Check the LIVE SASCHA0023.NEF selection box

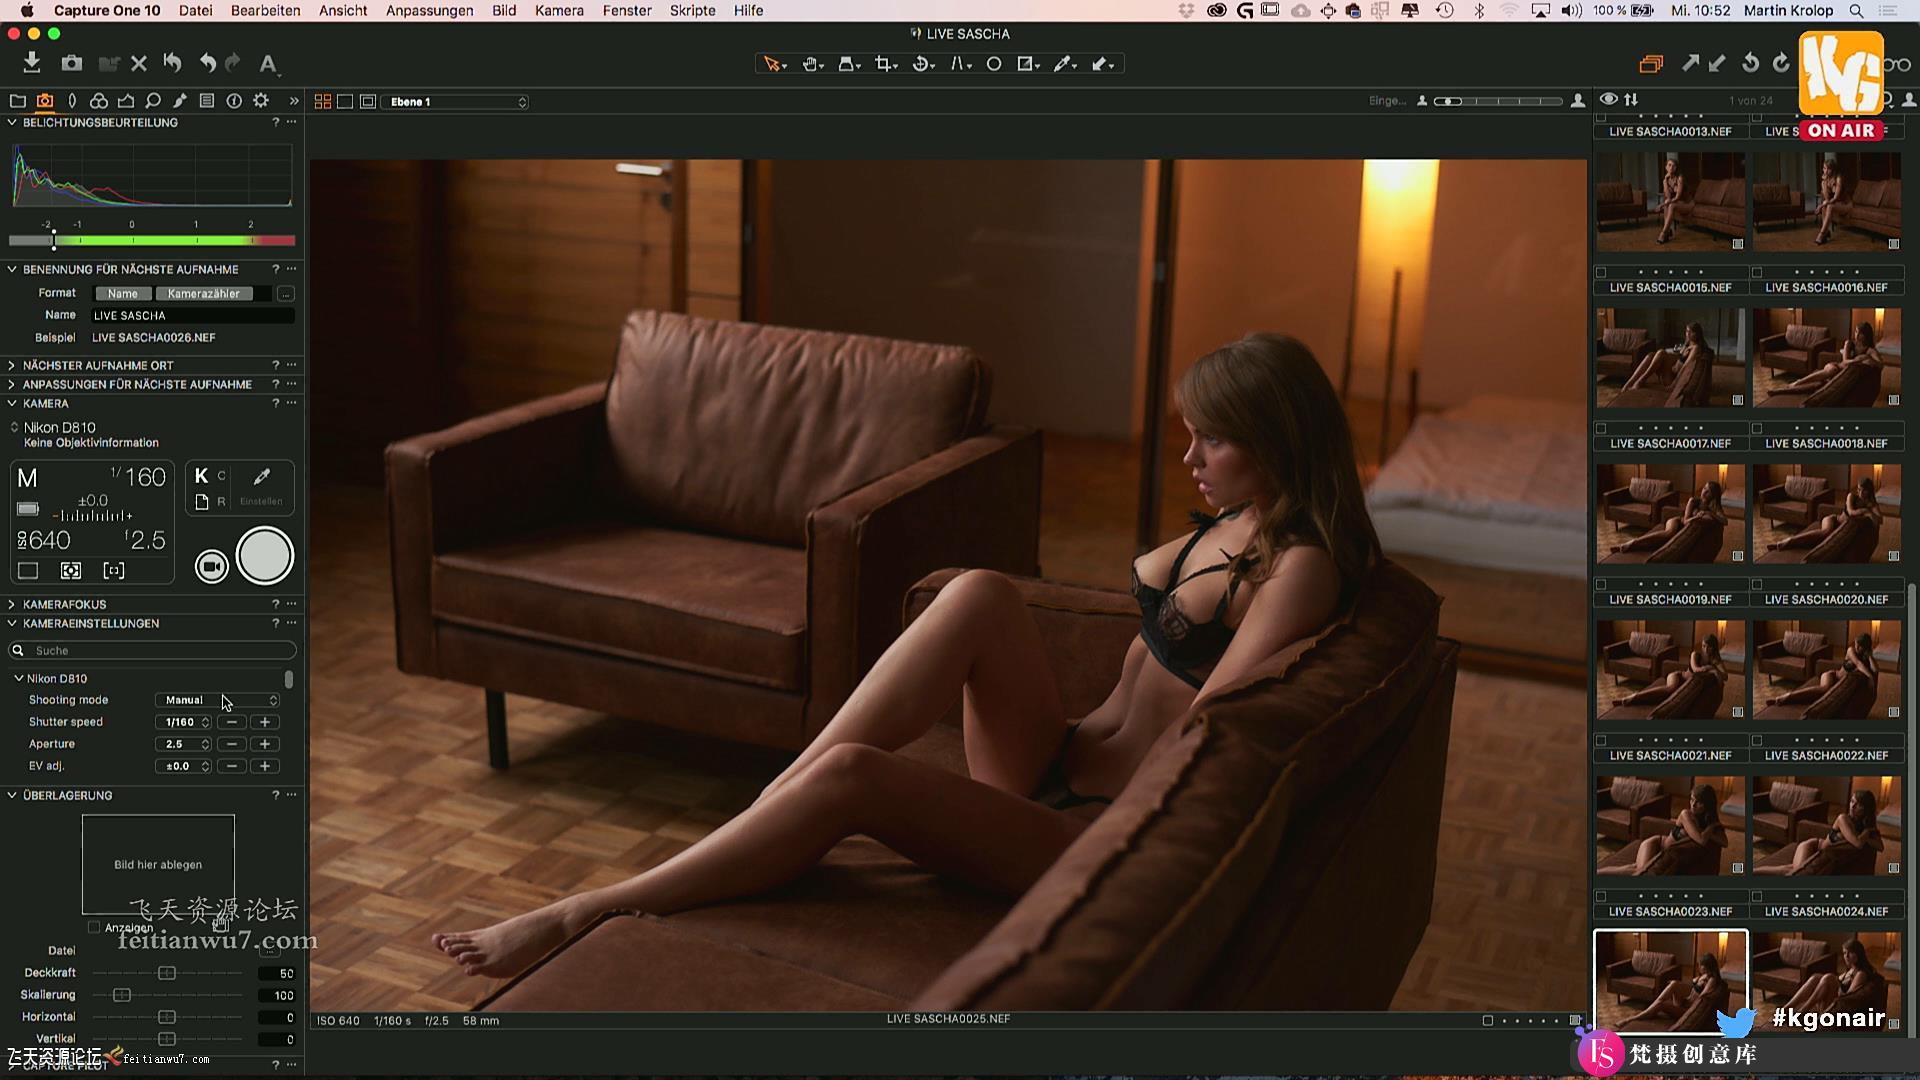(1601, 896)
